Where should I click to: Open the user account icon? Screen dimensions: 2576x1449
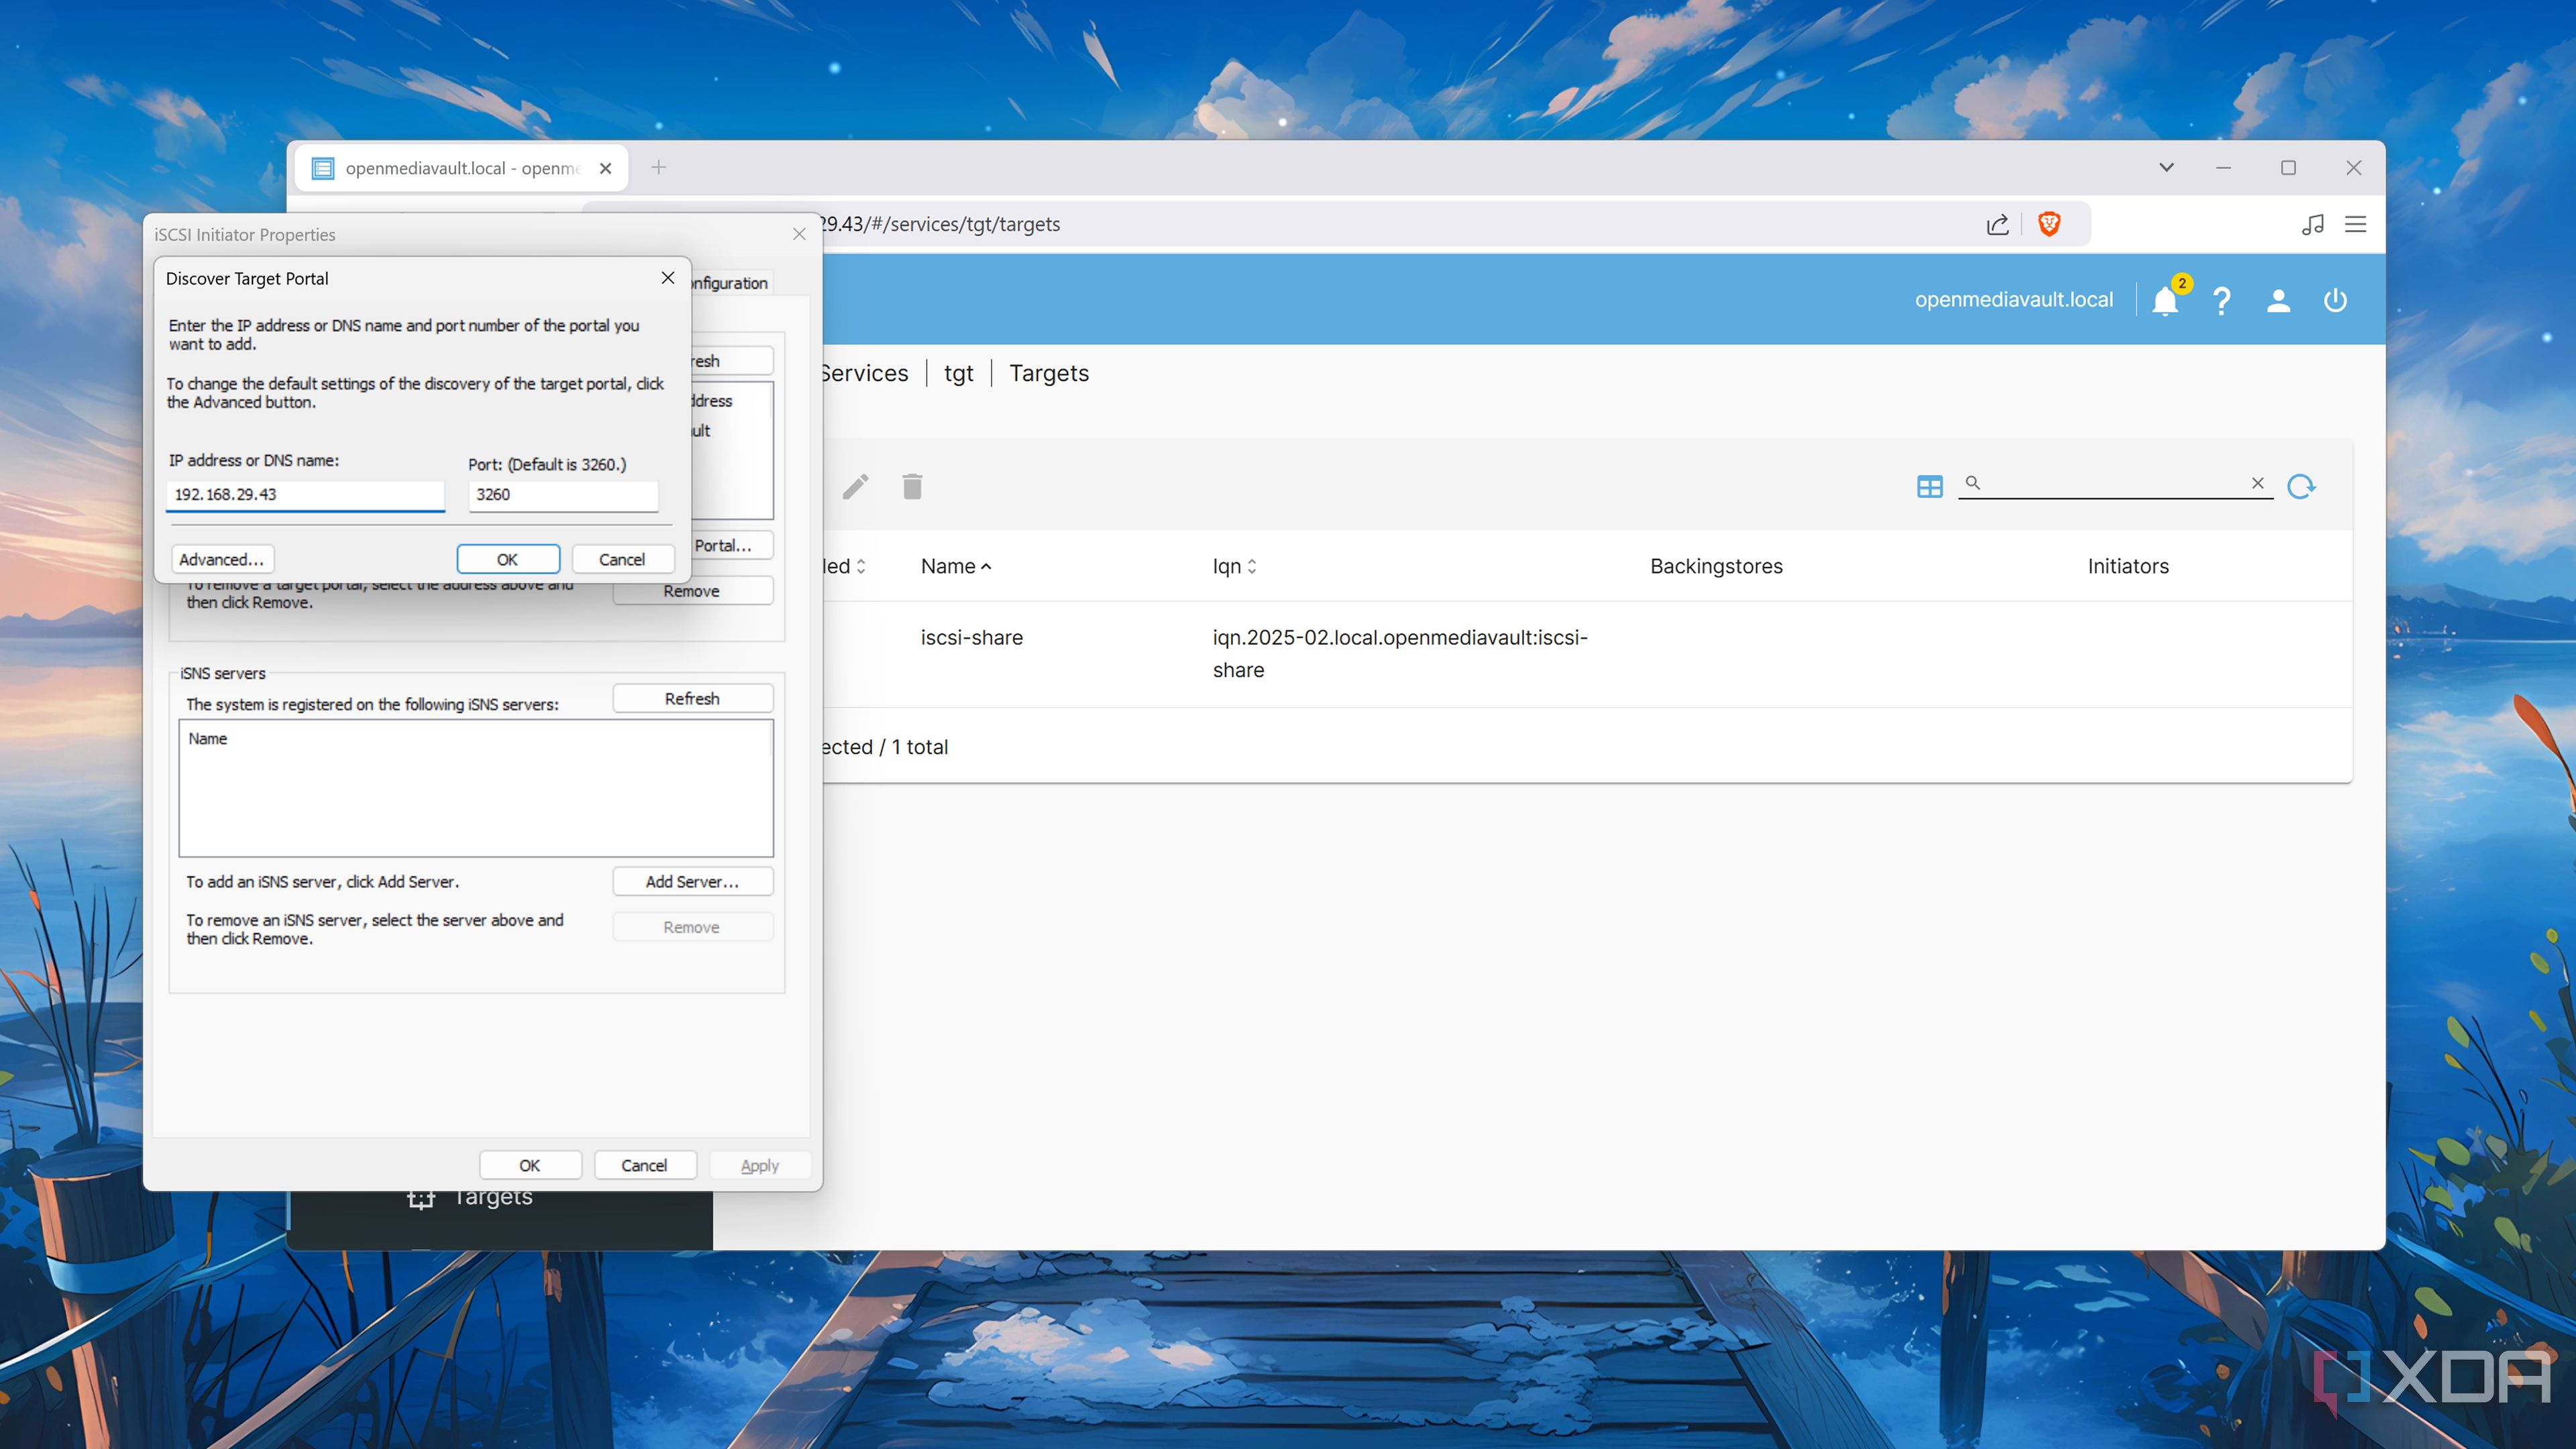coord(2278,300)
